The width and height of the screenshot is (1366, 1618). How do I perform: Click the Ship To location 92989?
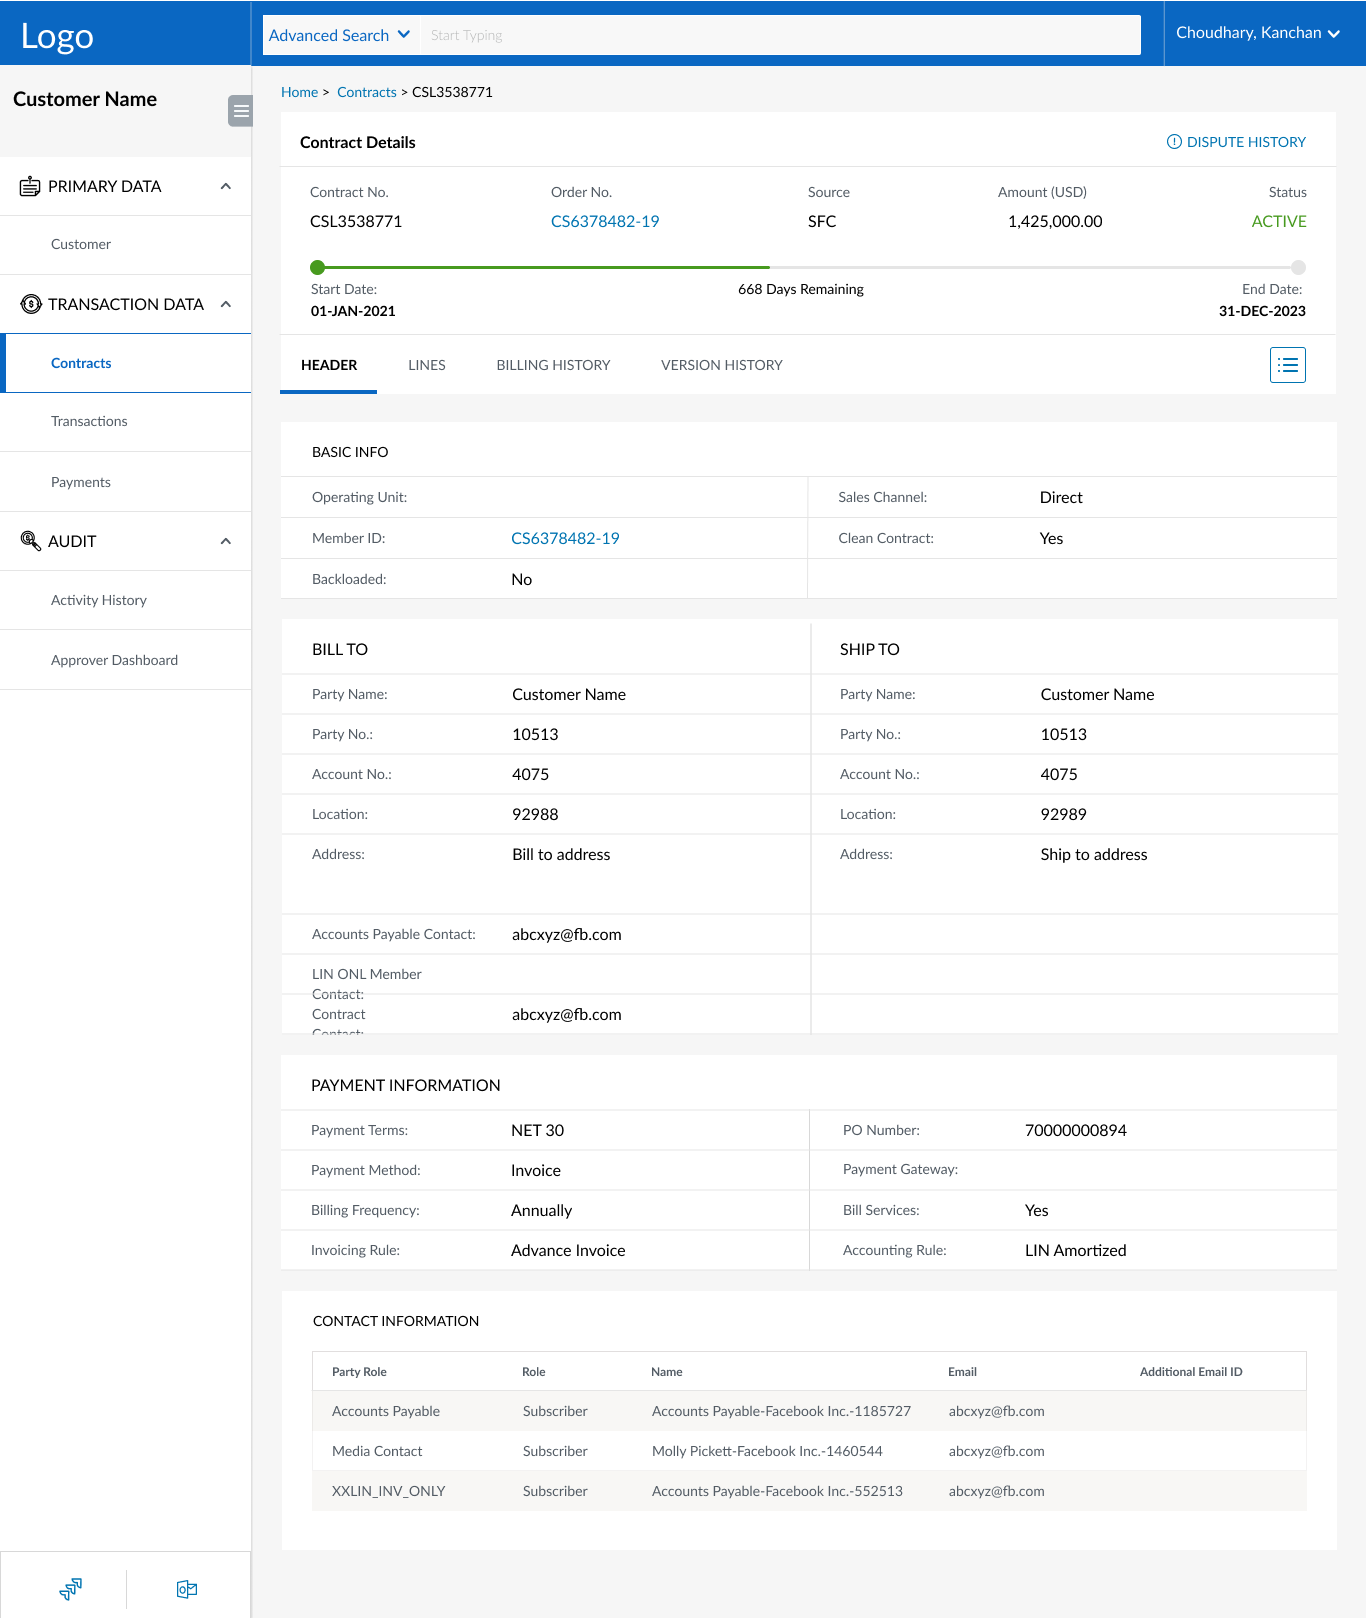pos(1063,814)
